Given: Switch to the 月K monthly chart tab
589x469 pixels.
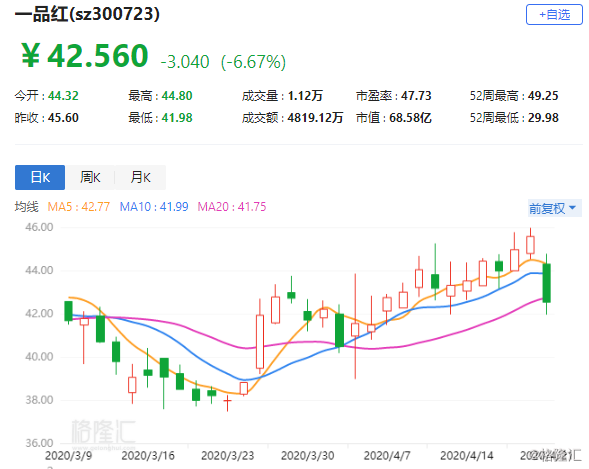Looking at the screenshot, I should click(x=140, y=177).
